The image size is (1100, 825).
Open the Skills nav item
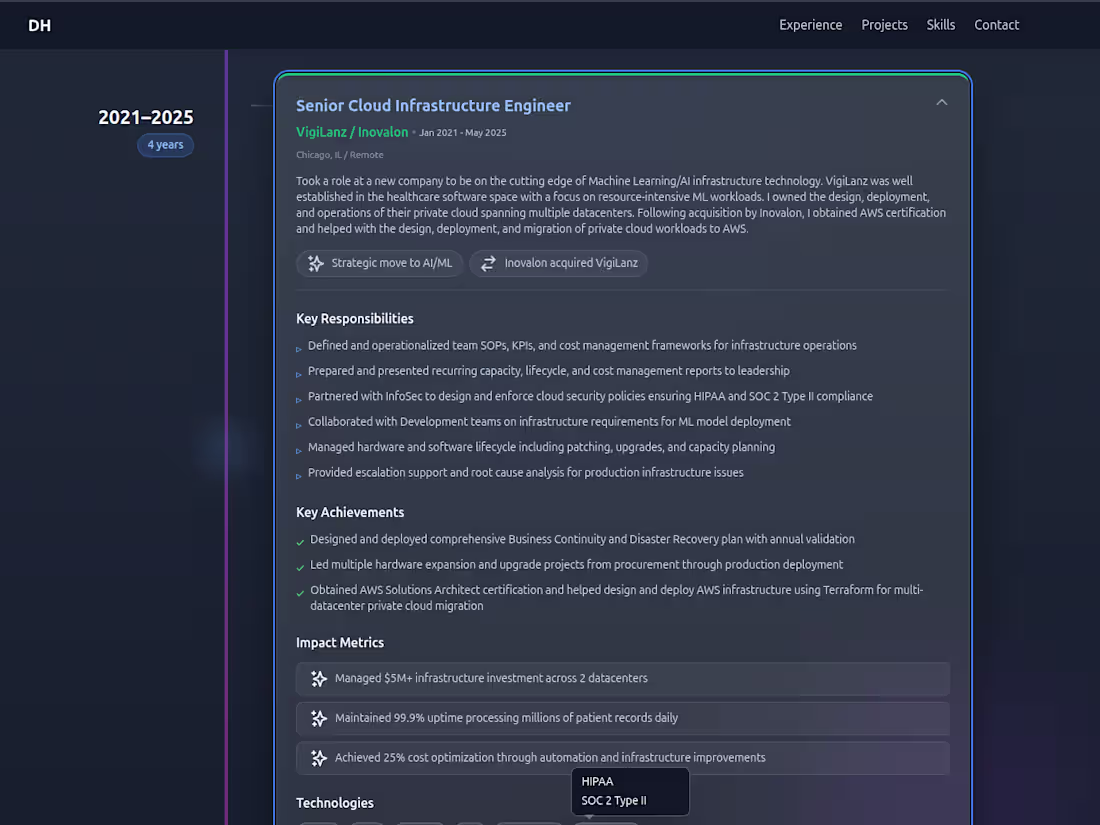pos(940,25)
